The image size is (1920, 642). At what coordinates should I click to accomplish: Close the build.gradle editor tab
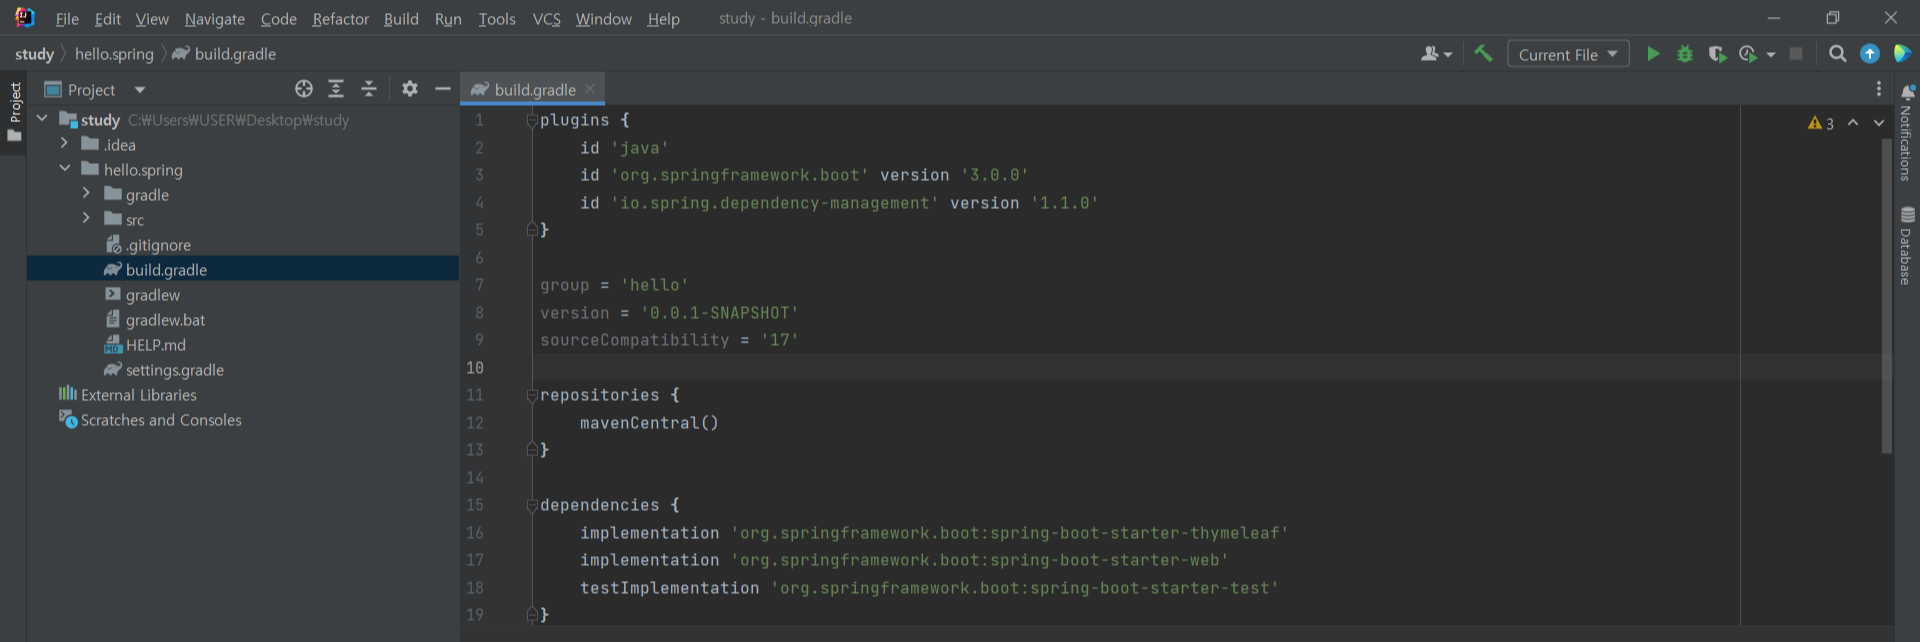click(x=590, y=89)
